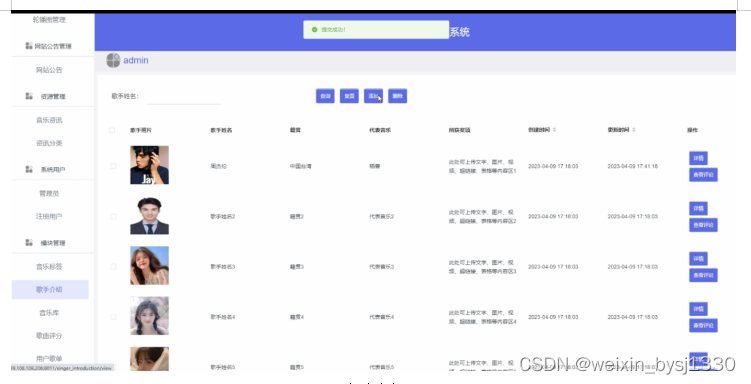Click the 周杰伦 name cell
This screenshot has height=384, width=751.
[x=218, y=166]
